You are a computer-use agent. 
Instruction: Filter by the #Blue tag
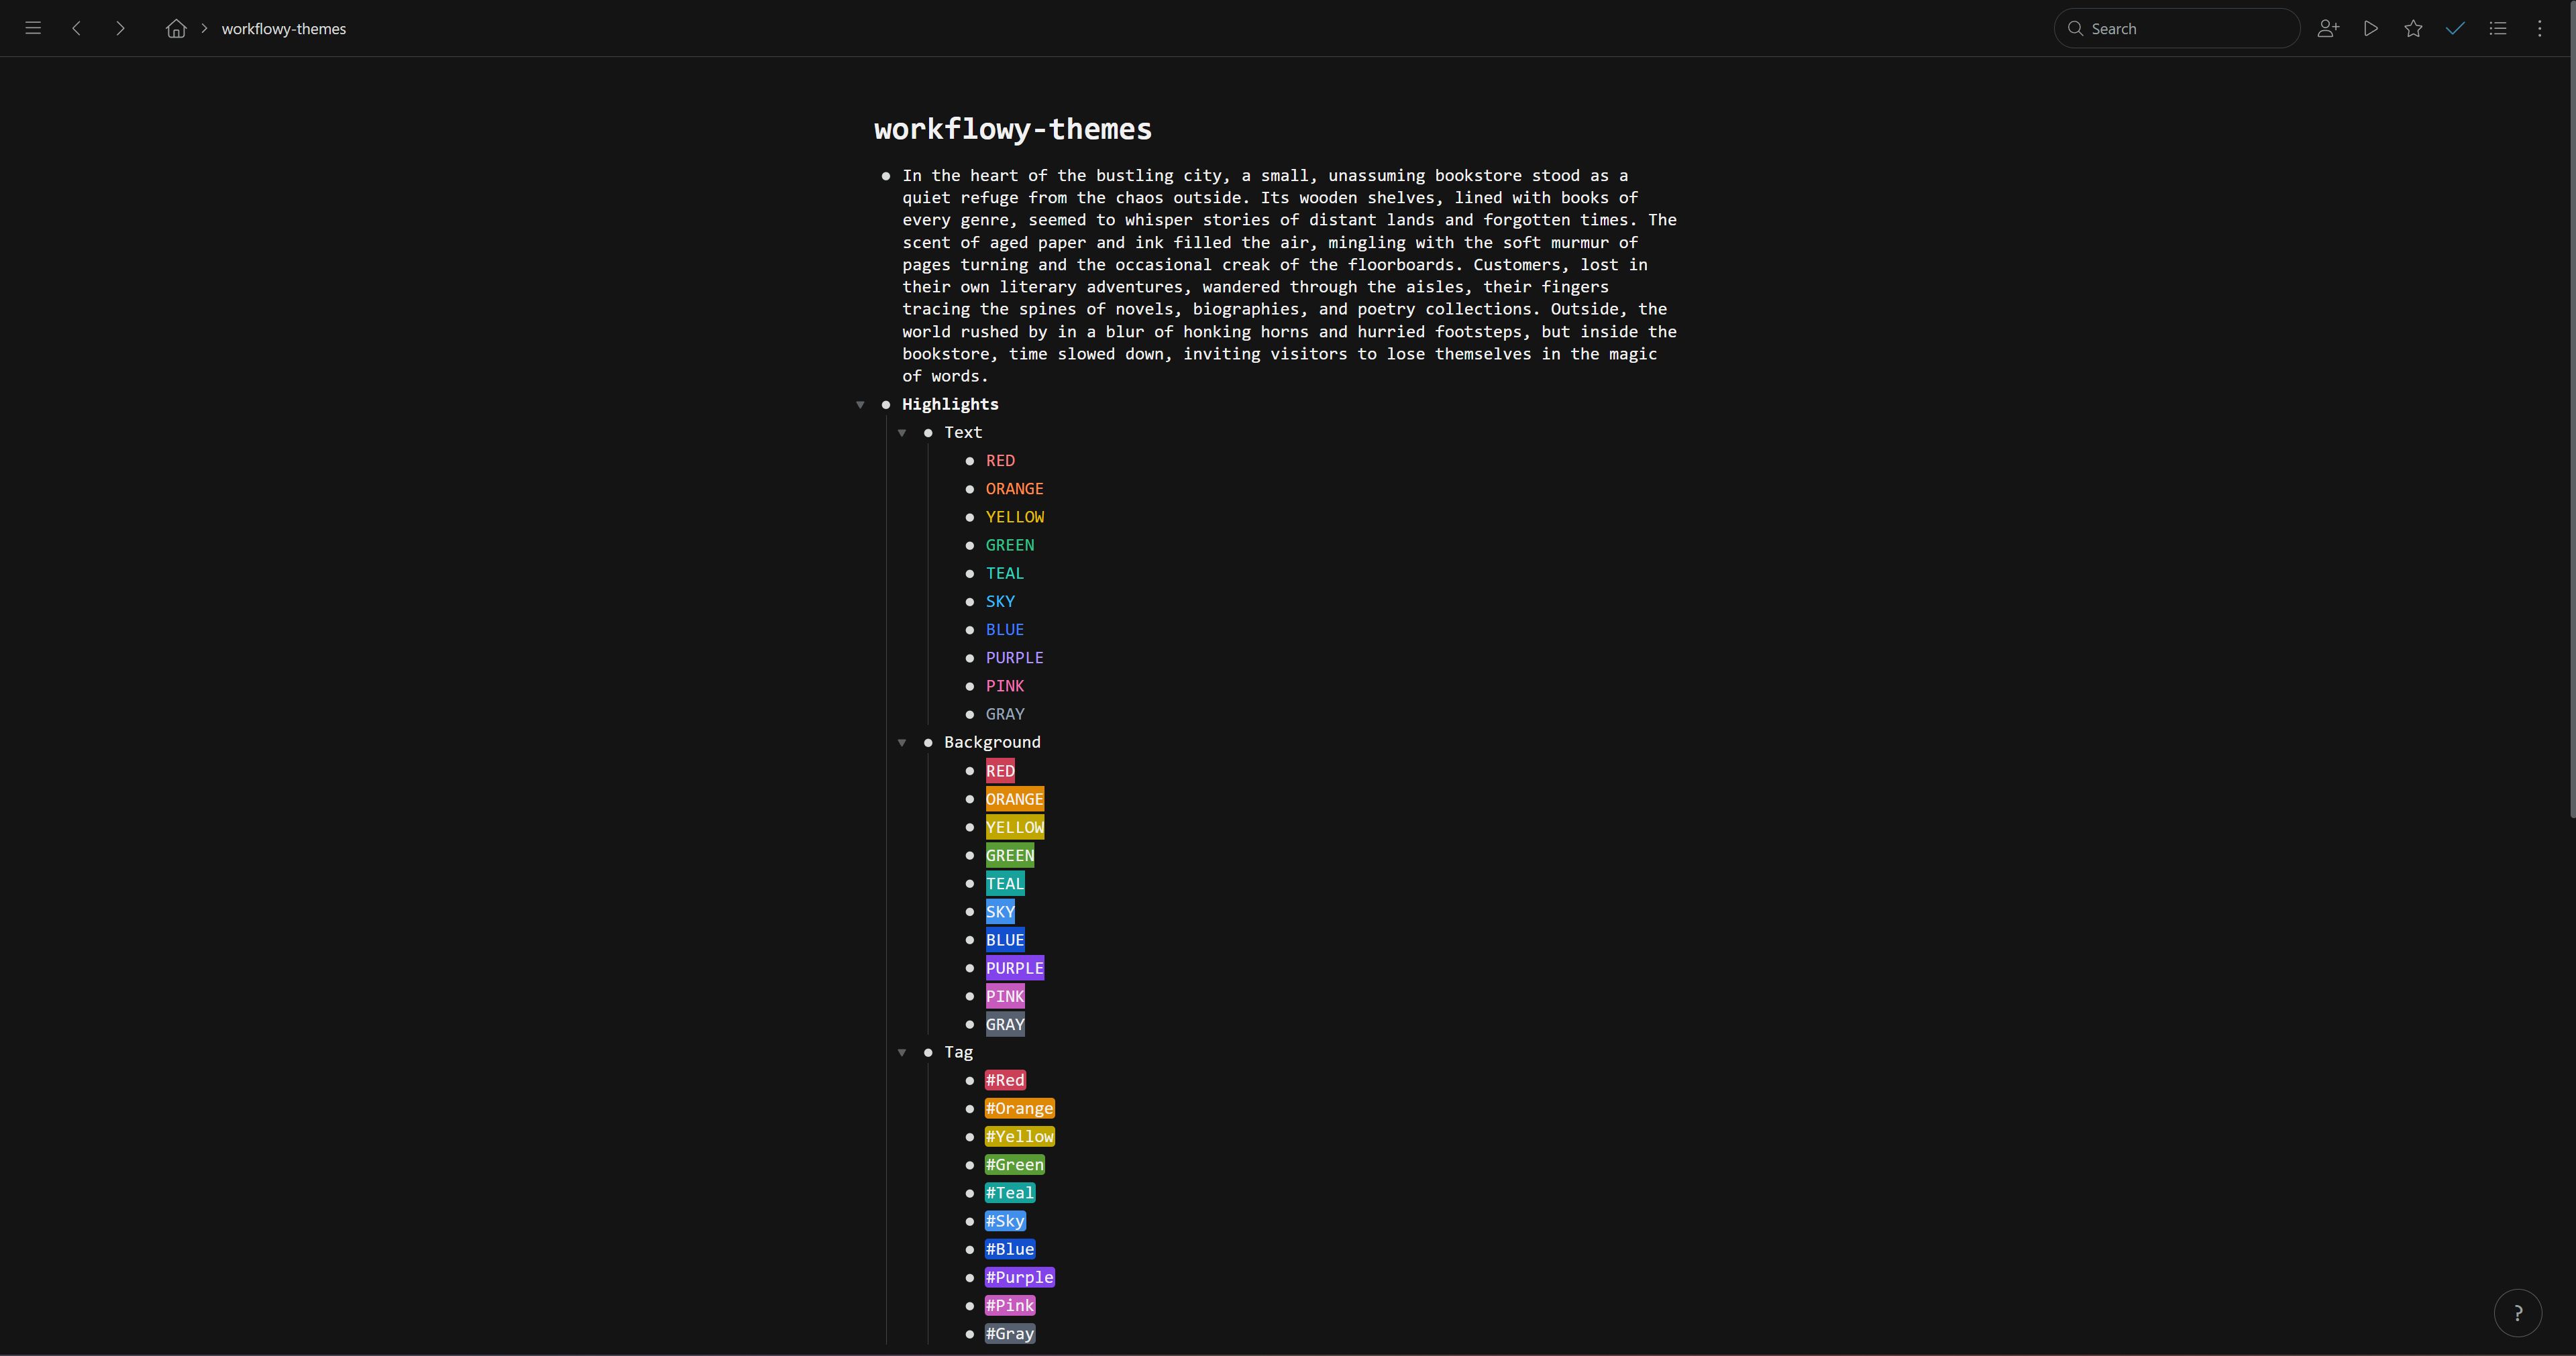tap(1010, 1249)
